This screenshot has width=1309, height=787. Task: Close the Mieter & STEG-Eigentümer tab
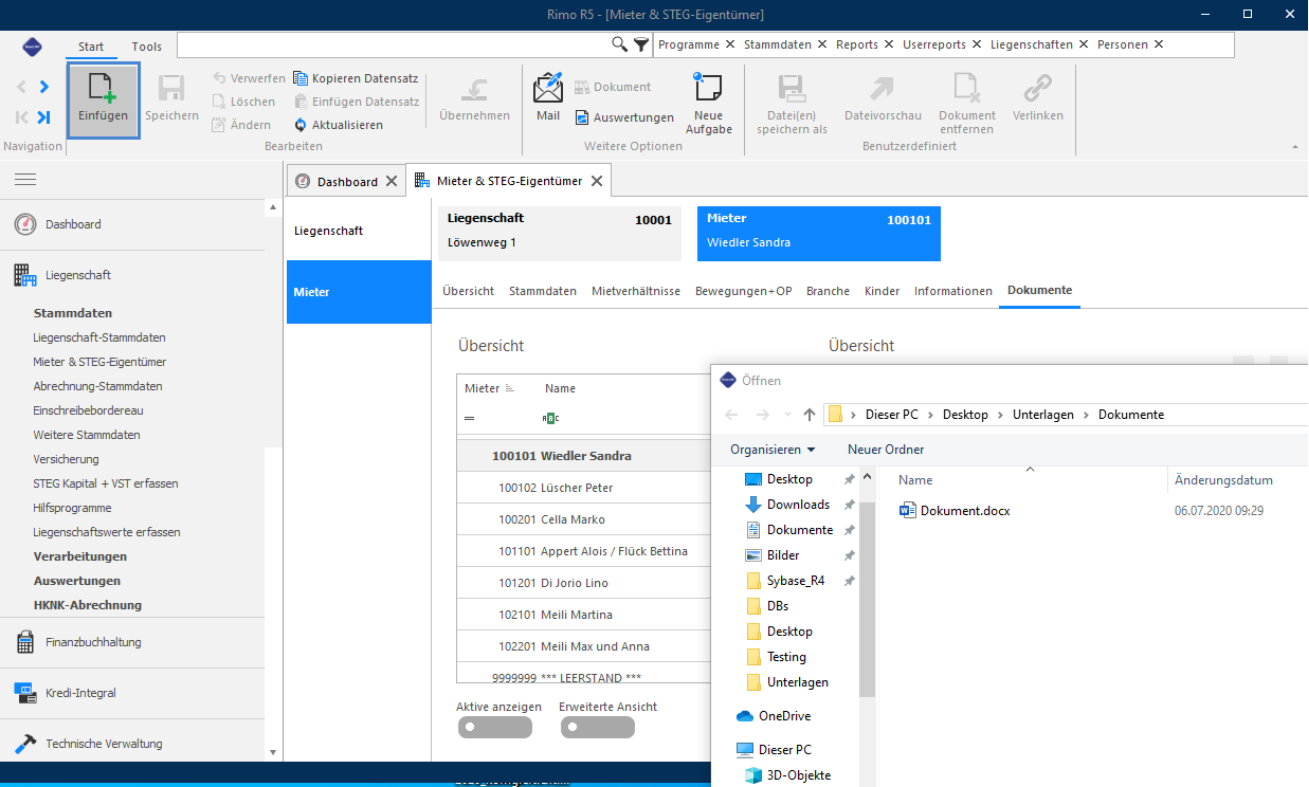(x=596, y=181)
